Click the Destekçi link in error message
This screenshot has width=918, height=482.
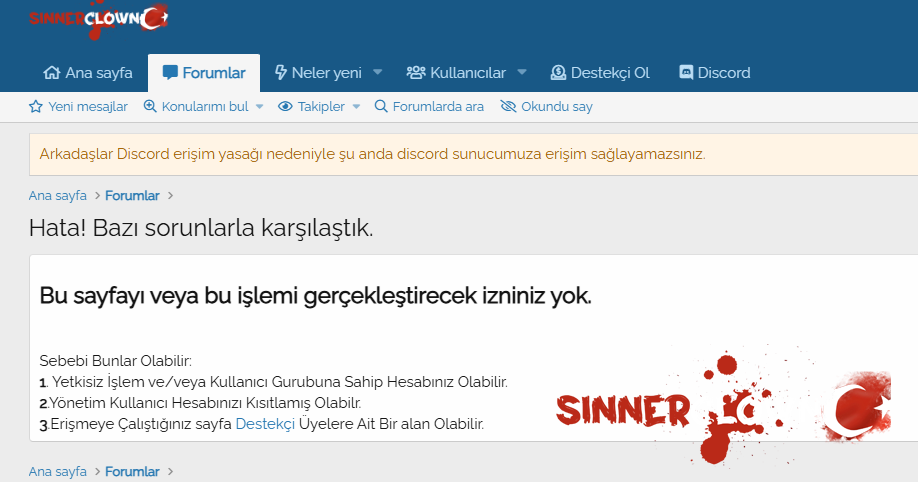265,424
